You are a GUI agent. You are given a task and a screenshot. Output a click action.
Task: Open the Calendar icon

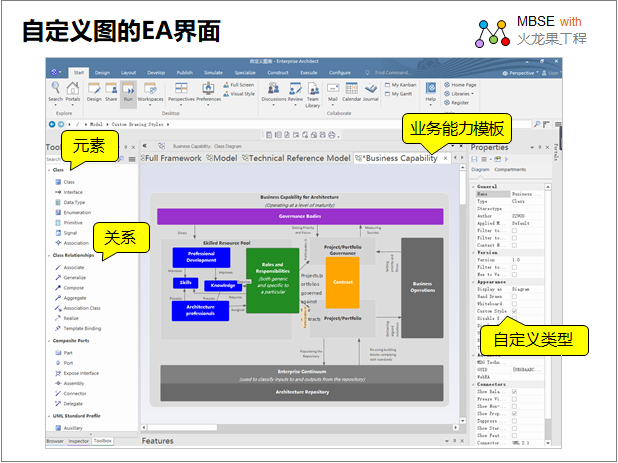pos(351,87)
